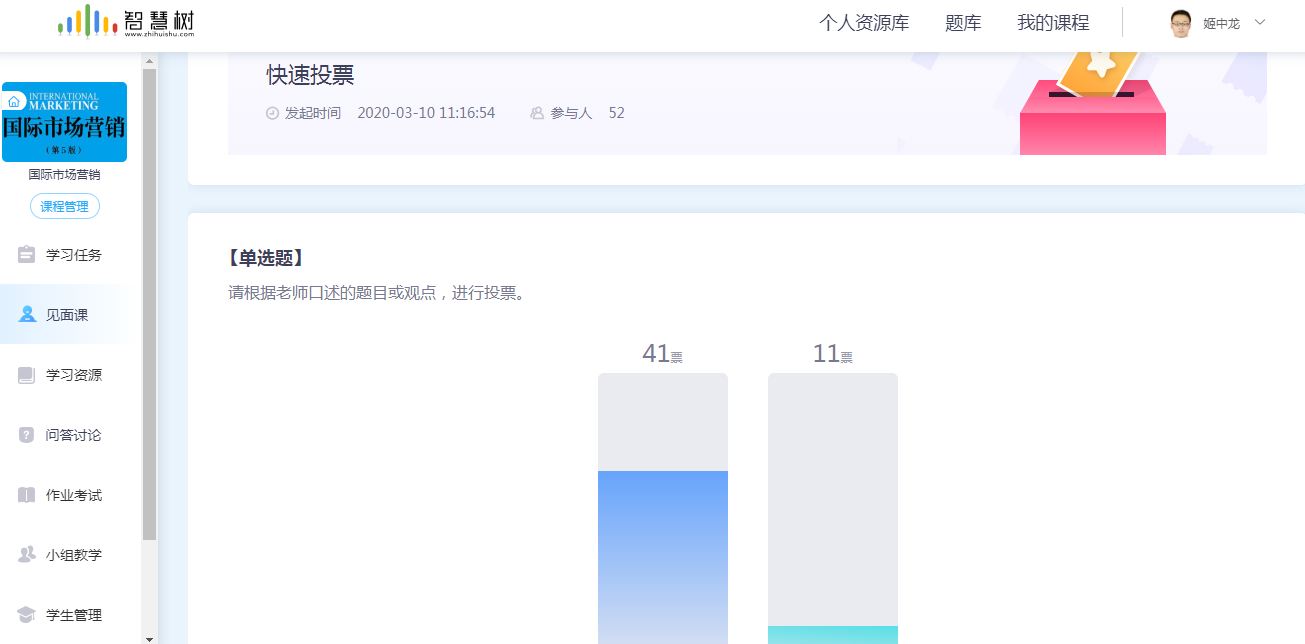Click the 作业考试 open book icon
The height and width of the screenshot is (644, 1305).
coord(27,495)
